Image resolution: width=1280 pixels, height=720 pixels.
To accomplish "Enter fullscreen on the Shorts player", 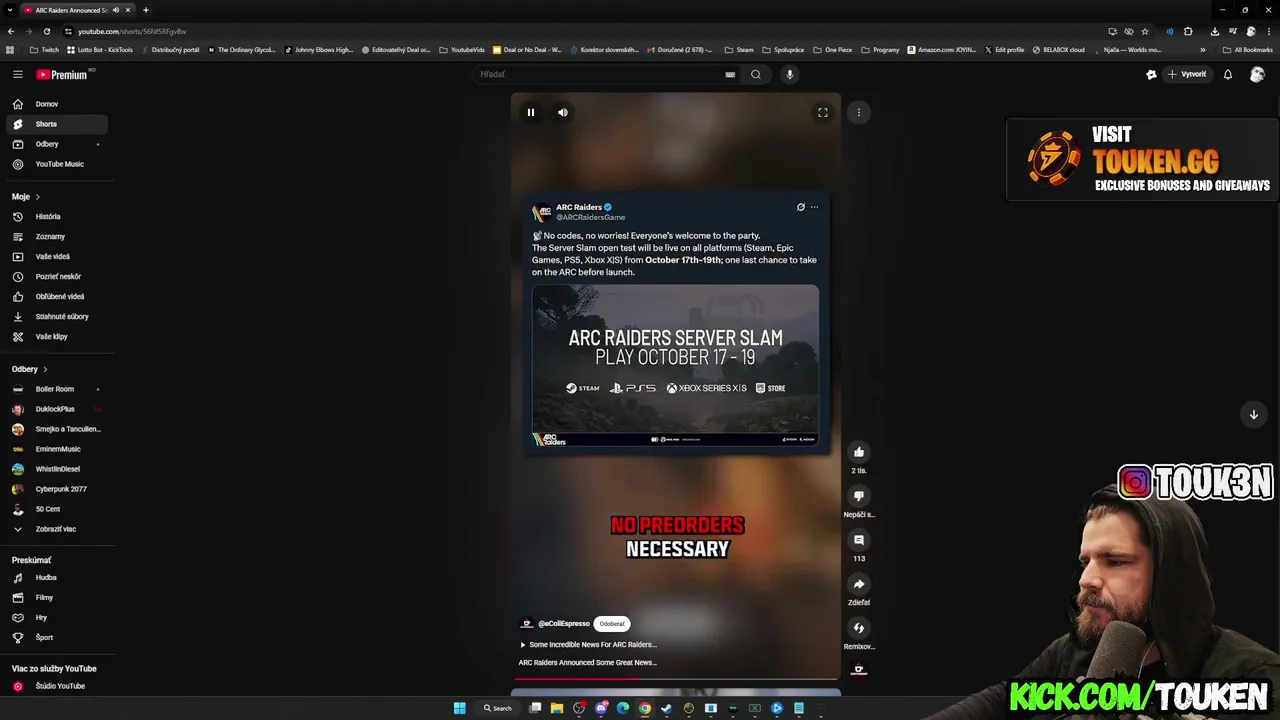I will [x=823, y=112].
